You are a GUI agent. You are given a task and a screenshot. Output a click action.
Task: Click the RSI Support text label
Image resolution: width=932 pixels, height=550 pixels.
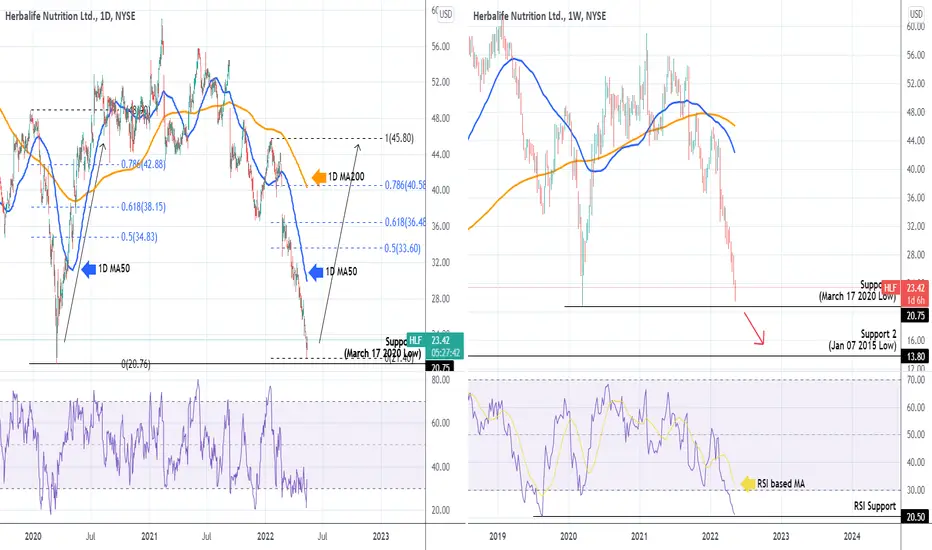[x=874, y=506]
